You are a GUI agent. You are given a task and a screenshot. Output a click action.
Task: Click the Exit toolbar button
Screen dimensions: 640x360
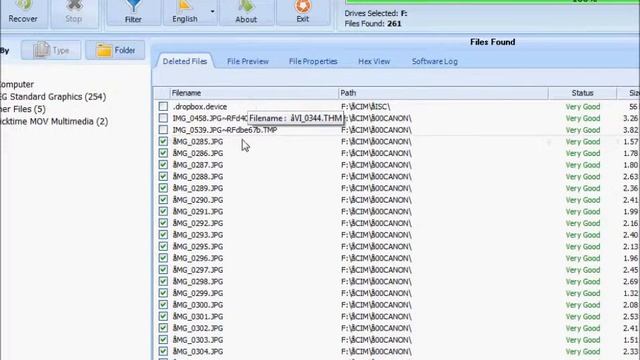(302, 13)
